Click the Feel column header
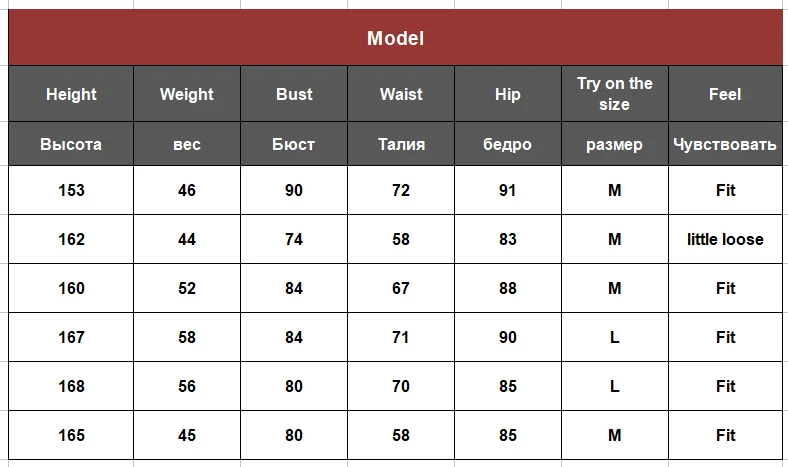This screenshot has width=788, height=467. [726, 94]
